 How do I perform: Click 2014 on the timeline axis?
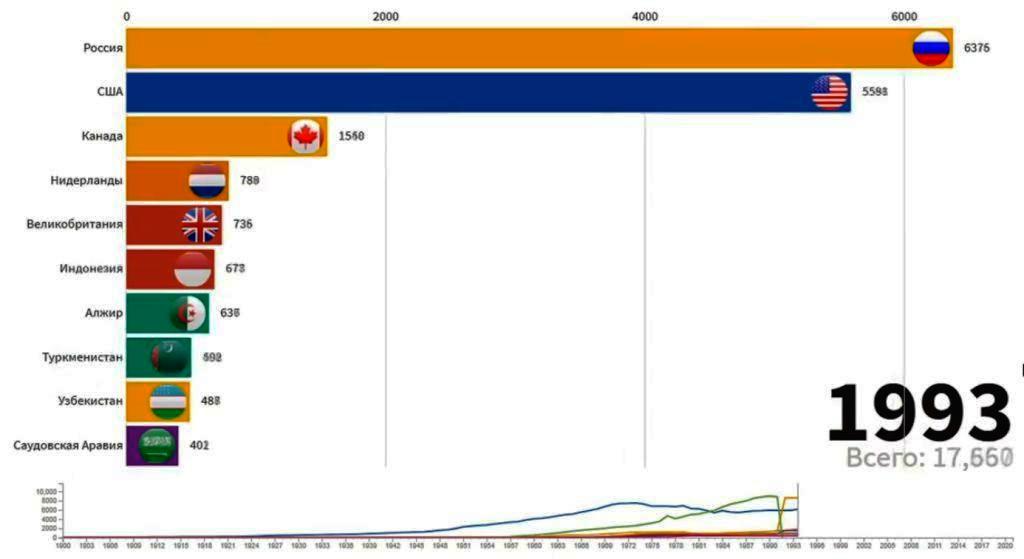[x=958, y=545]
